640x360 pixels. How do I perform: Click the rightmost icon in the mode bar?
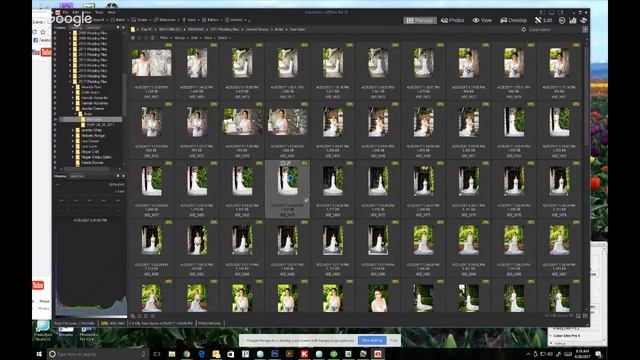point(584,20)
